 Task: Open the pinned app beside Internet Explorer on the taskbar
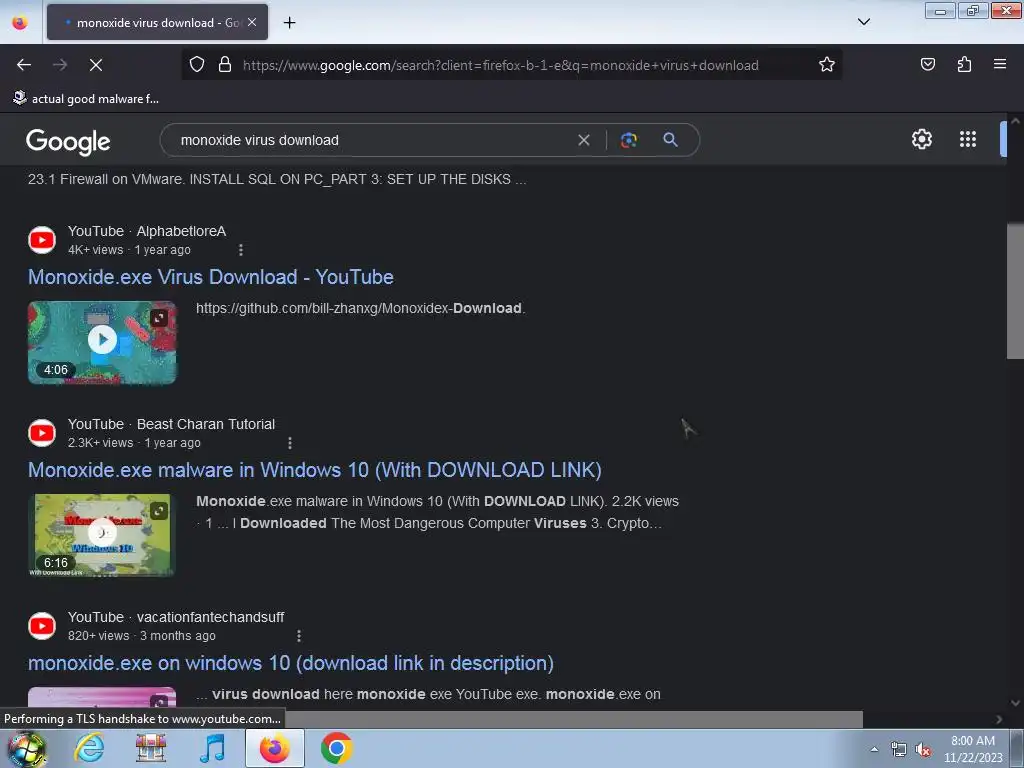click(151, 748)
